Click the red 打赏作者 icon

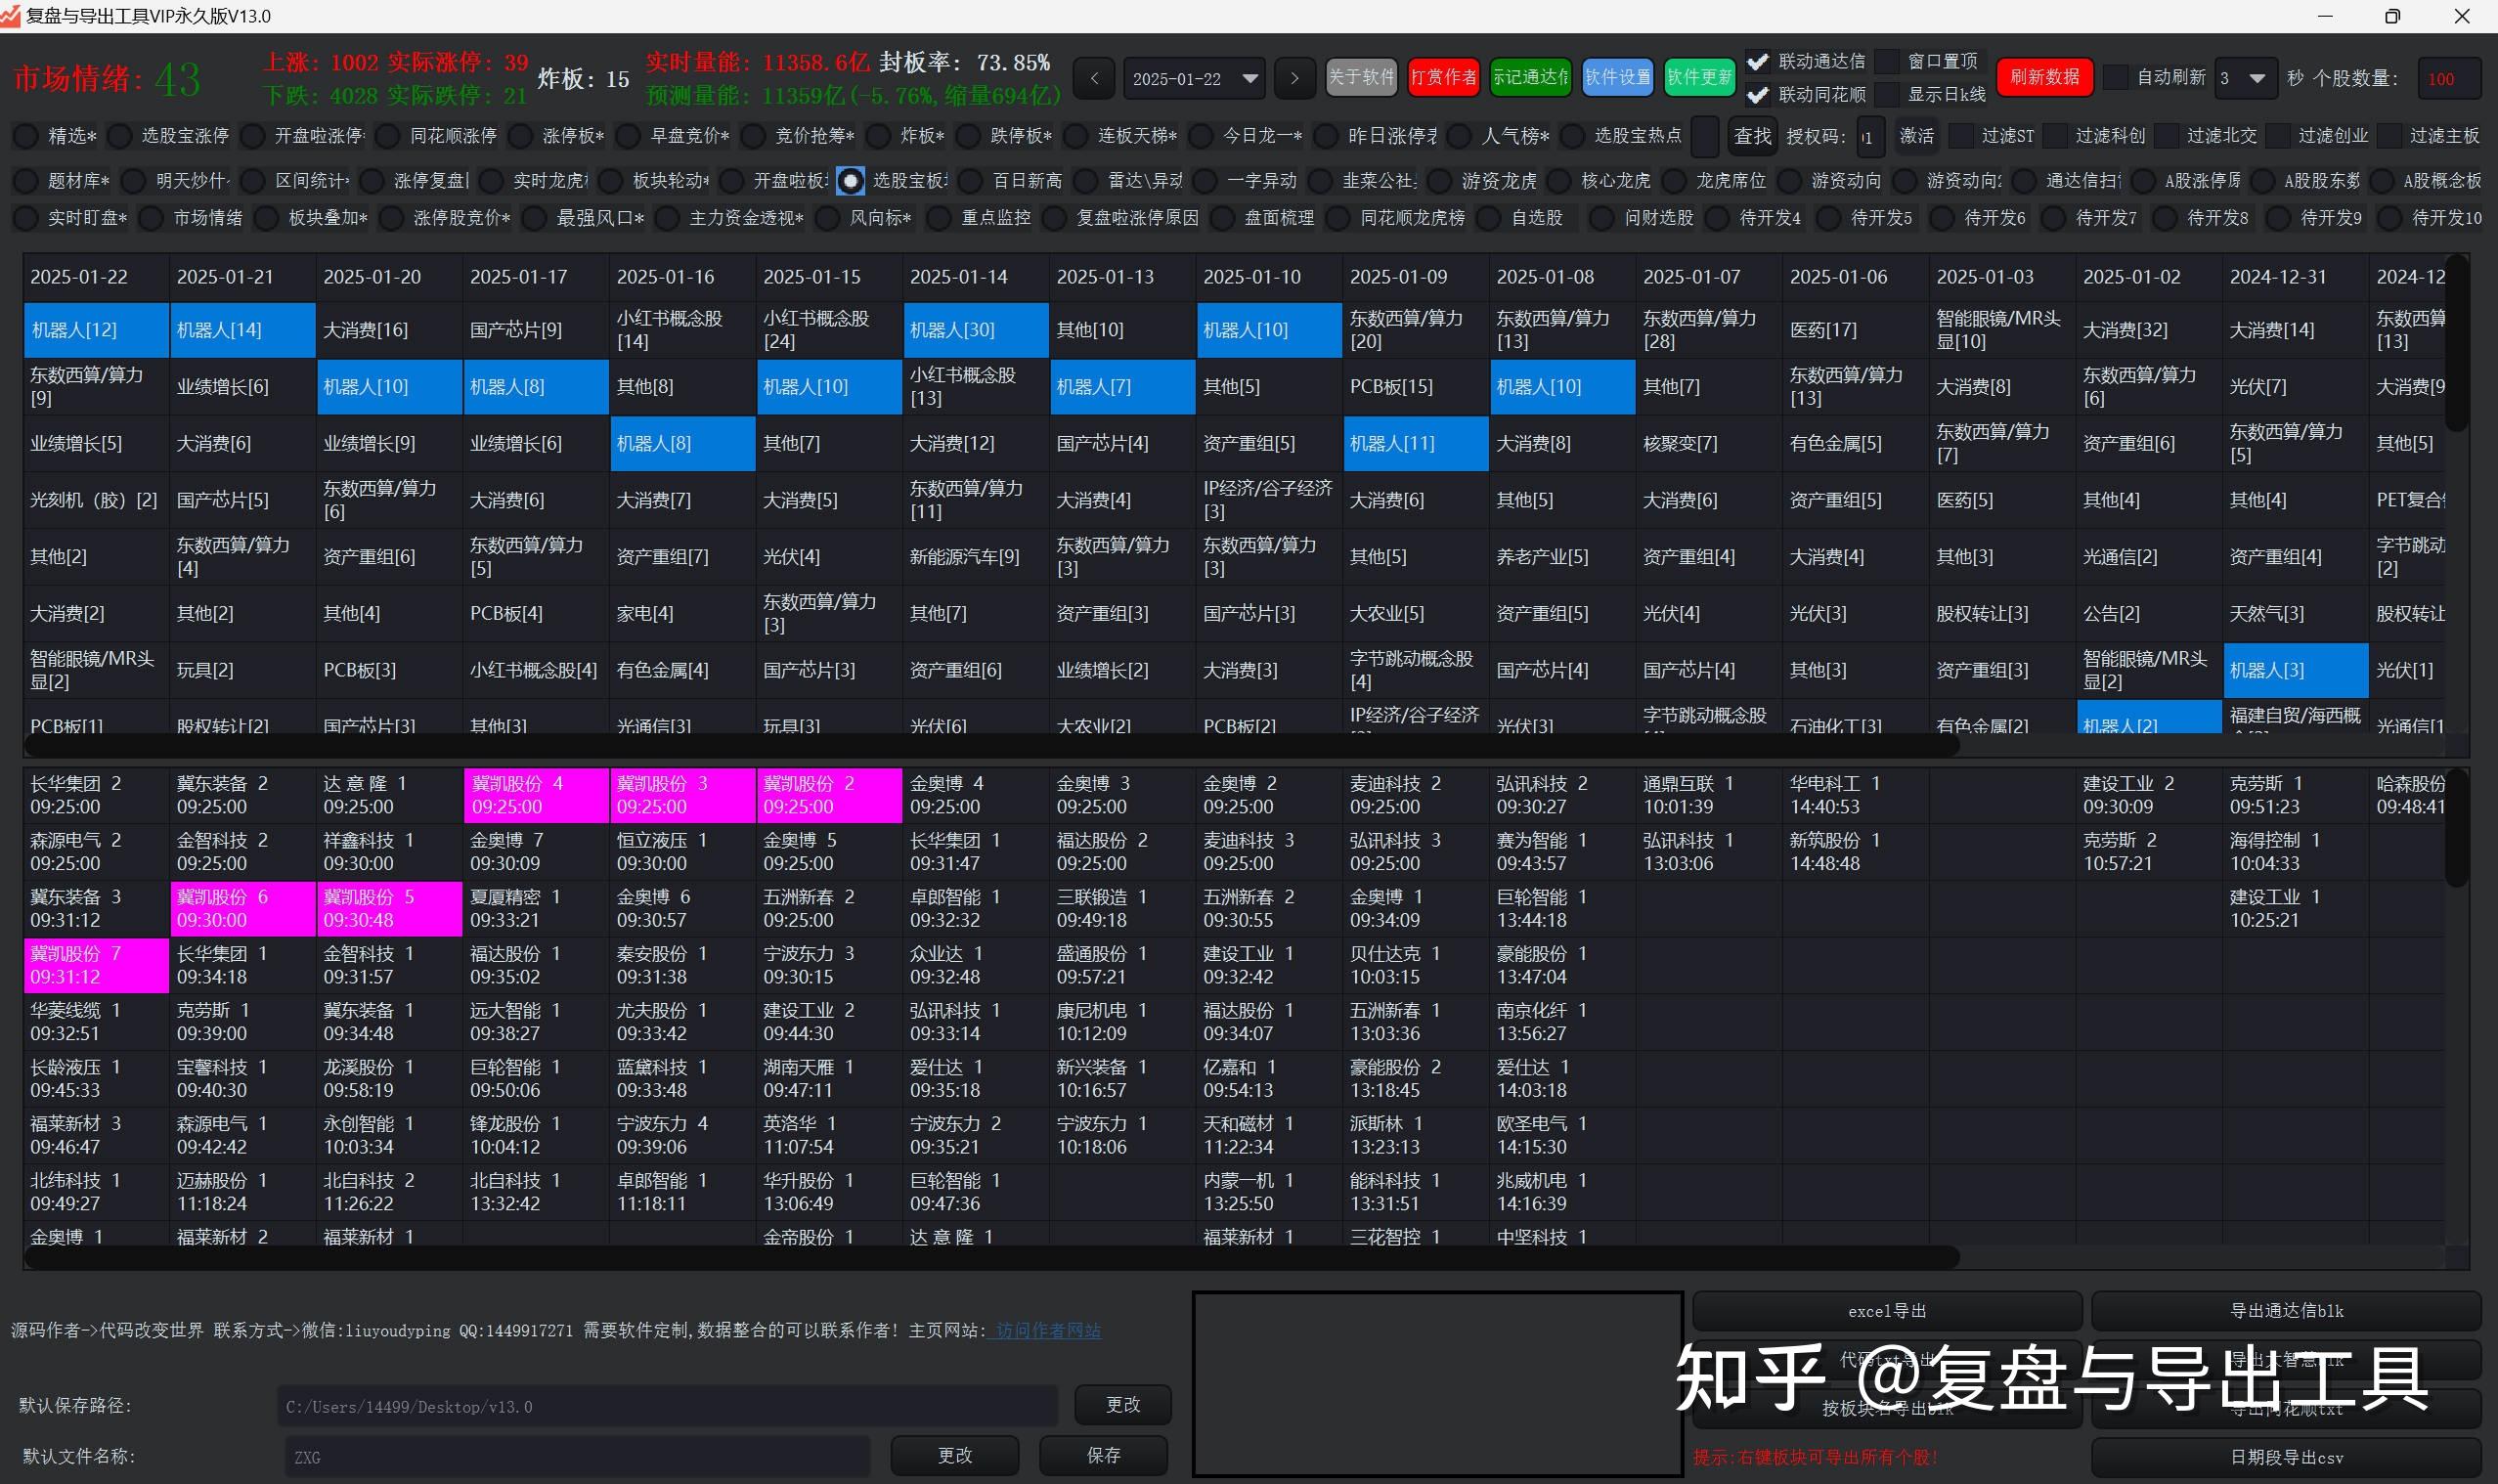click(1443, 78)
